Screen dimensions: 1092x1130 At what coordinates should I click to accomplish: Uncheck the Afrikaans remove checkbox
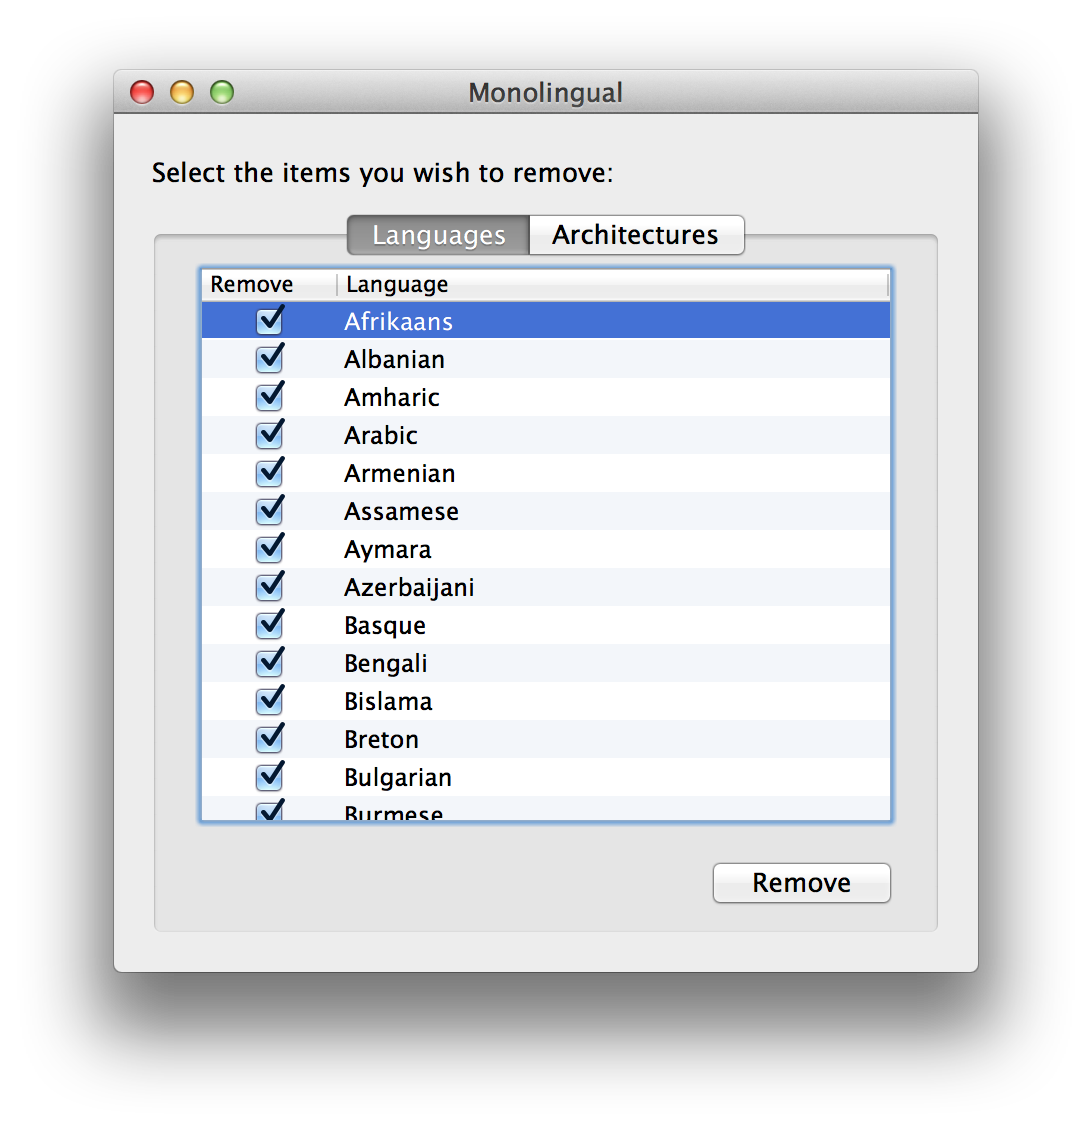click(x=270, y=321)
